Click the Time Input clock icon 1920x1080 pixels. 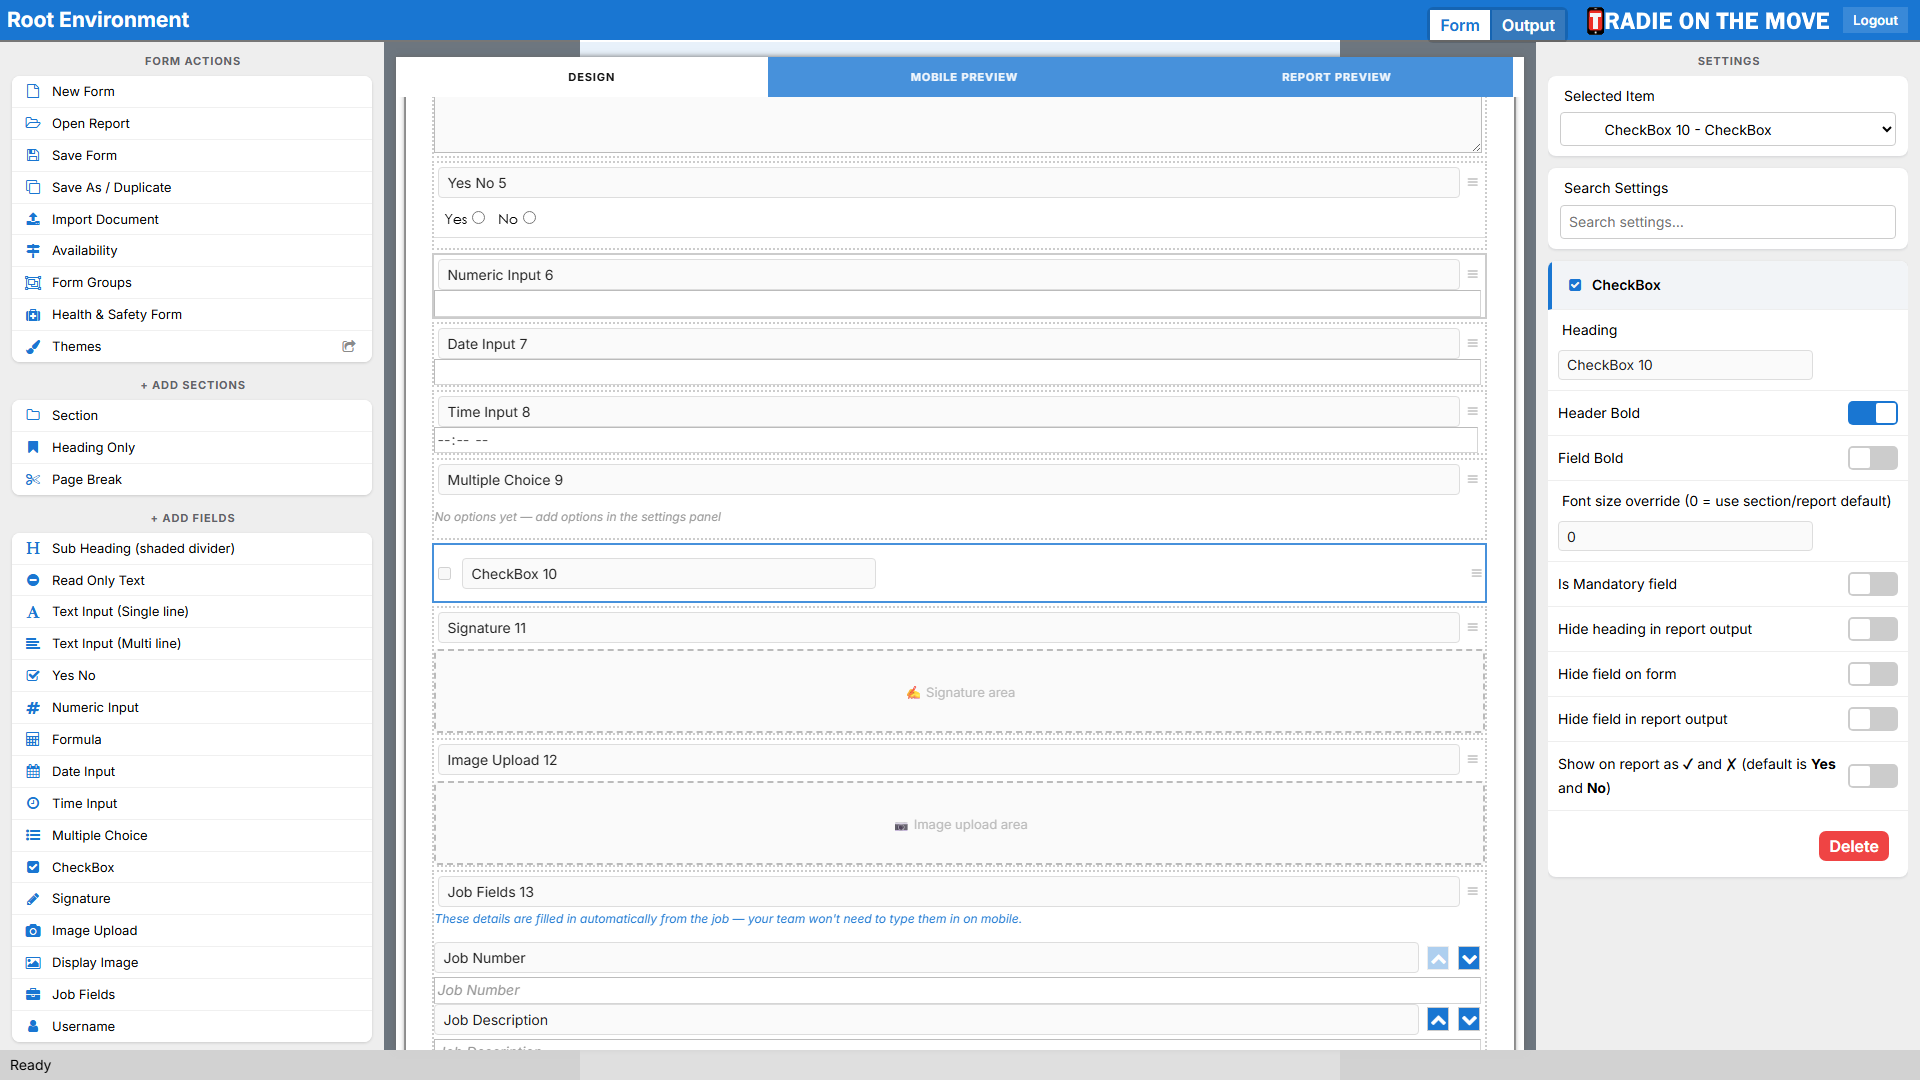tap(33, 803)
